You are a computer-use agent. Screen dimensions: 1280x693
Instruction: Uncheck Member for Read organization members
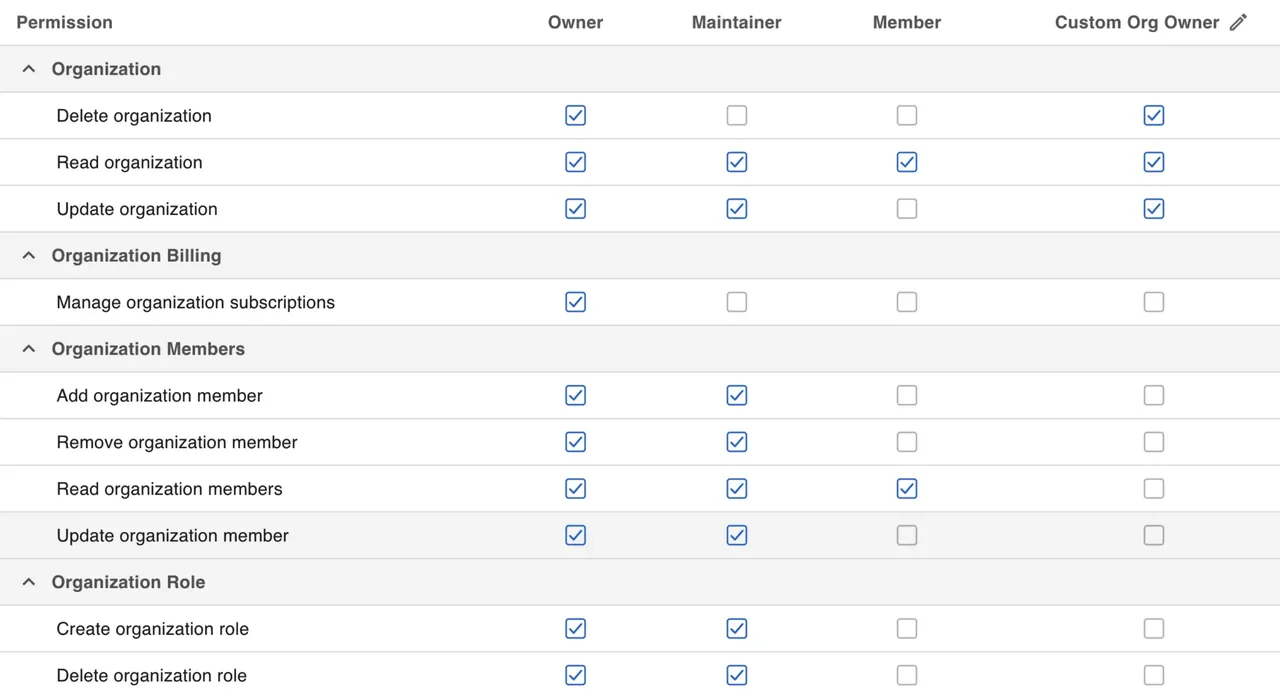point(907,489)
